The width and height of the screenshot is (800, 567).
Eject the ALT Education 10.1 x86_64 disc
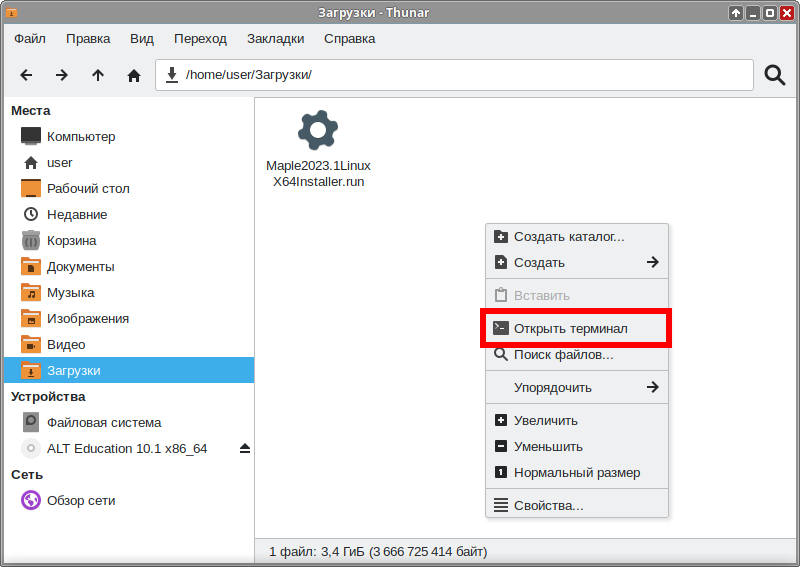click(x=245, y=448)
